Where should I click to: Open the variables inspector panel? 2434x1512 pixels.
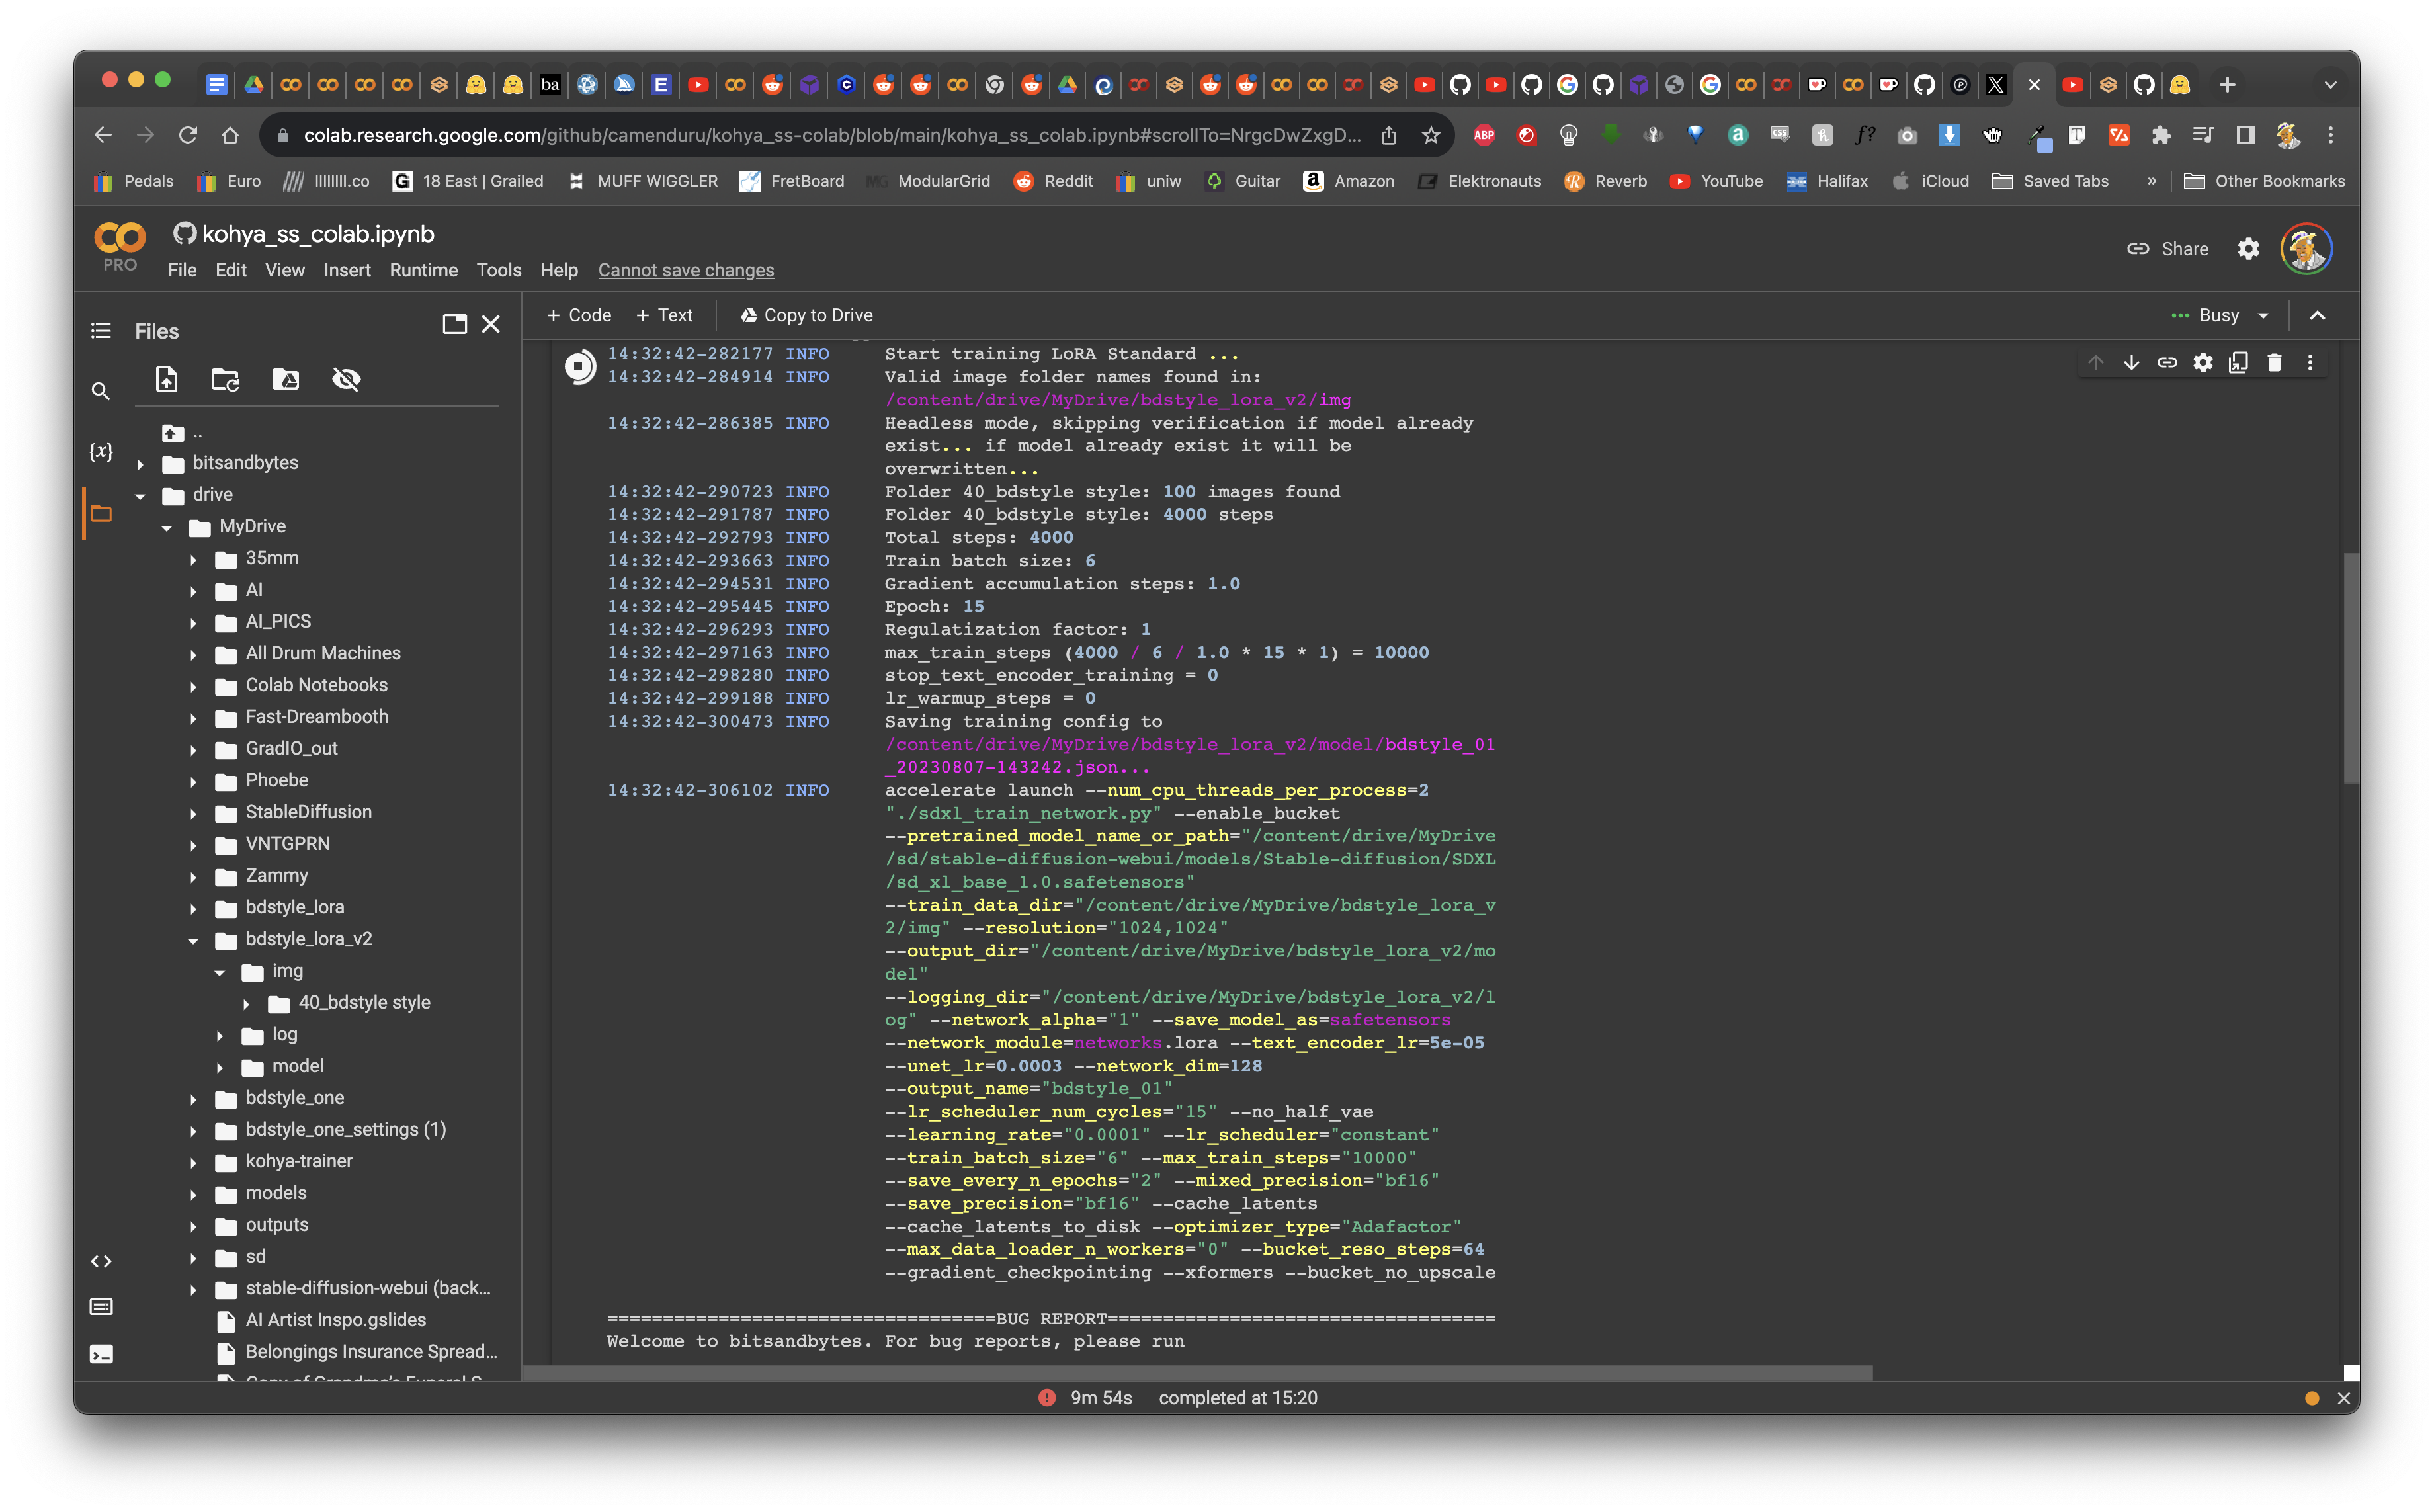[x=101, y=452]
